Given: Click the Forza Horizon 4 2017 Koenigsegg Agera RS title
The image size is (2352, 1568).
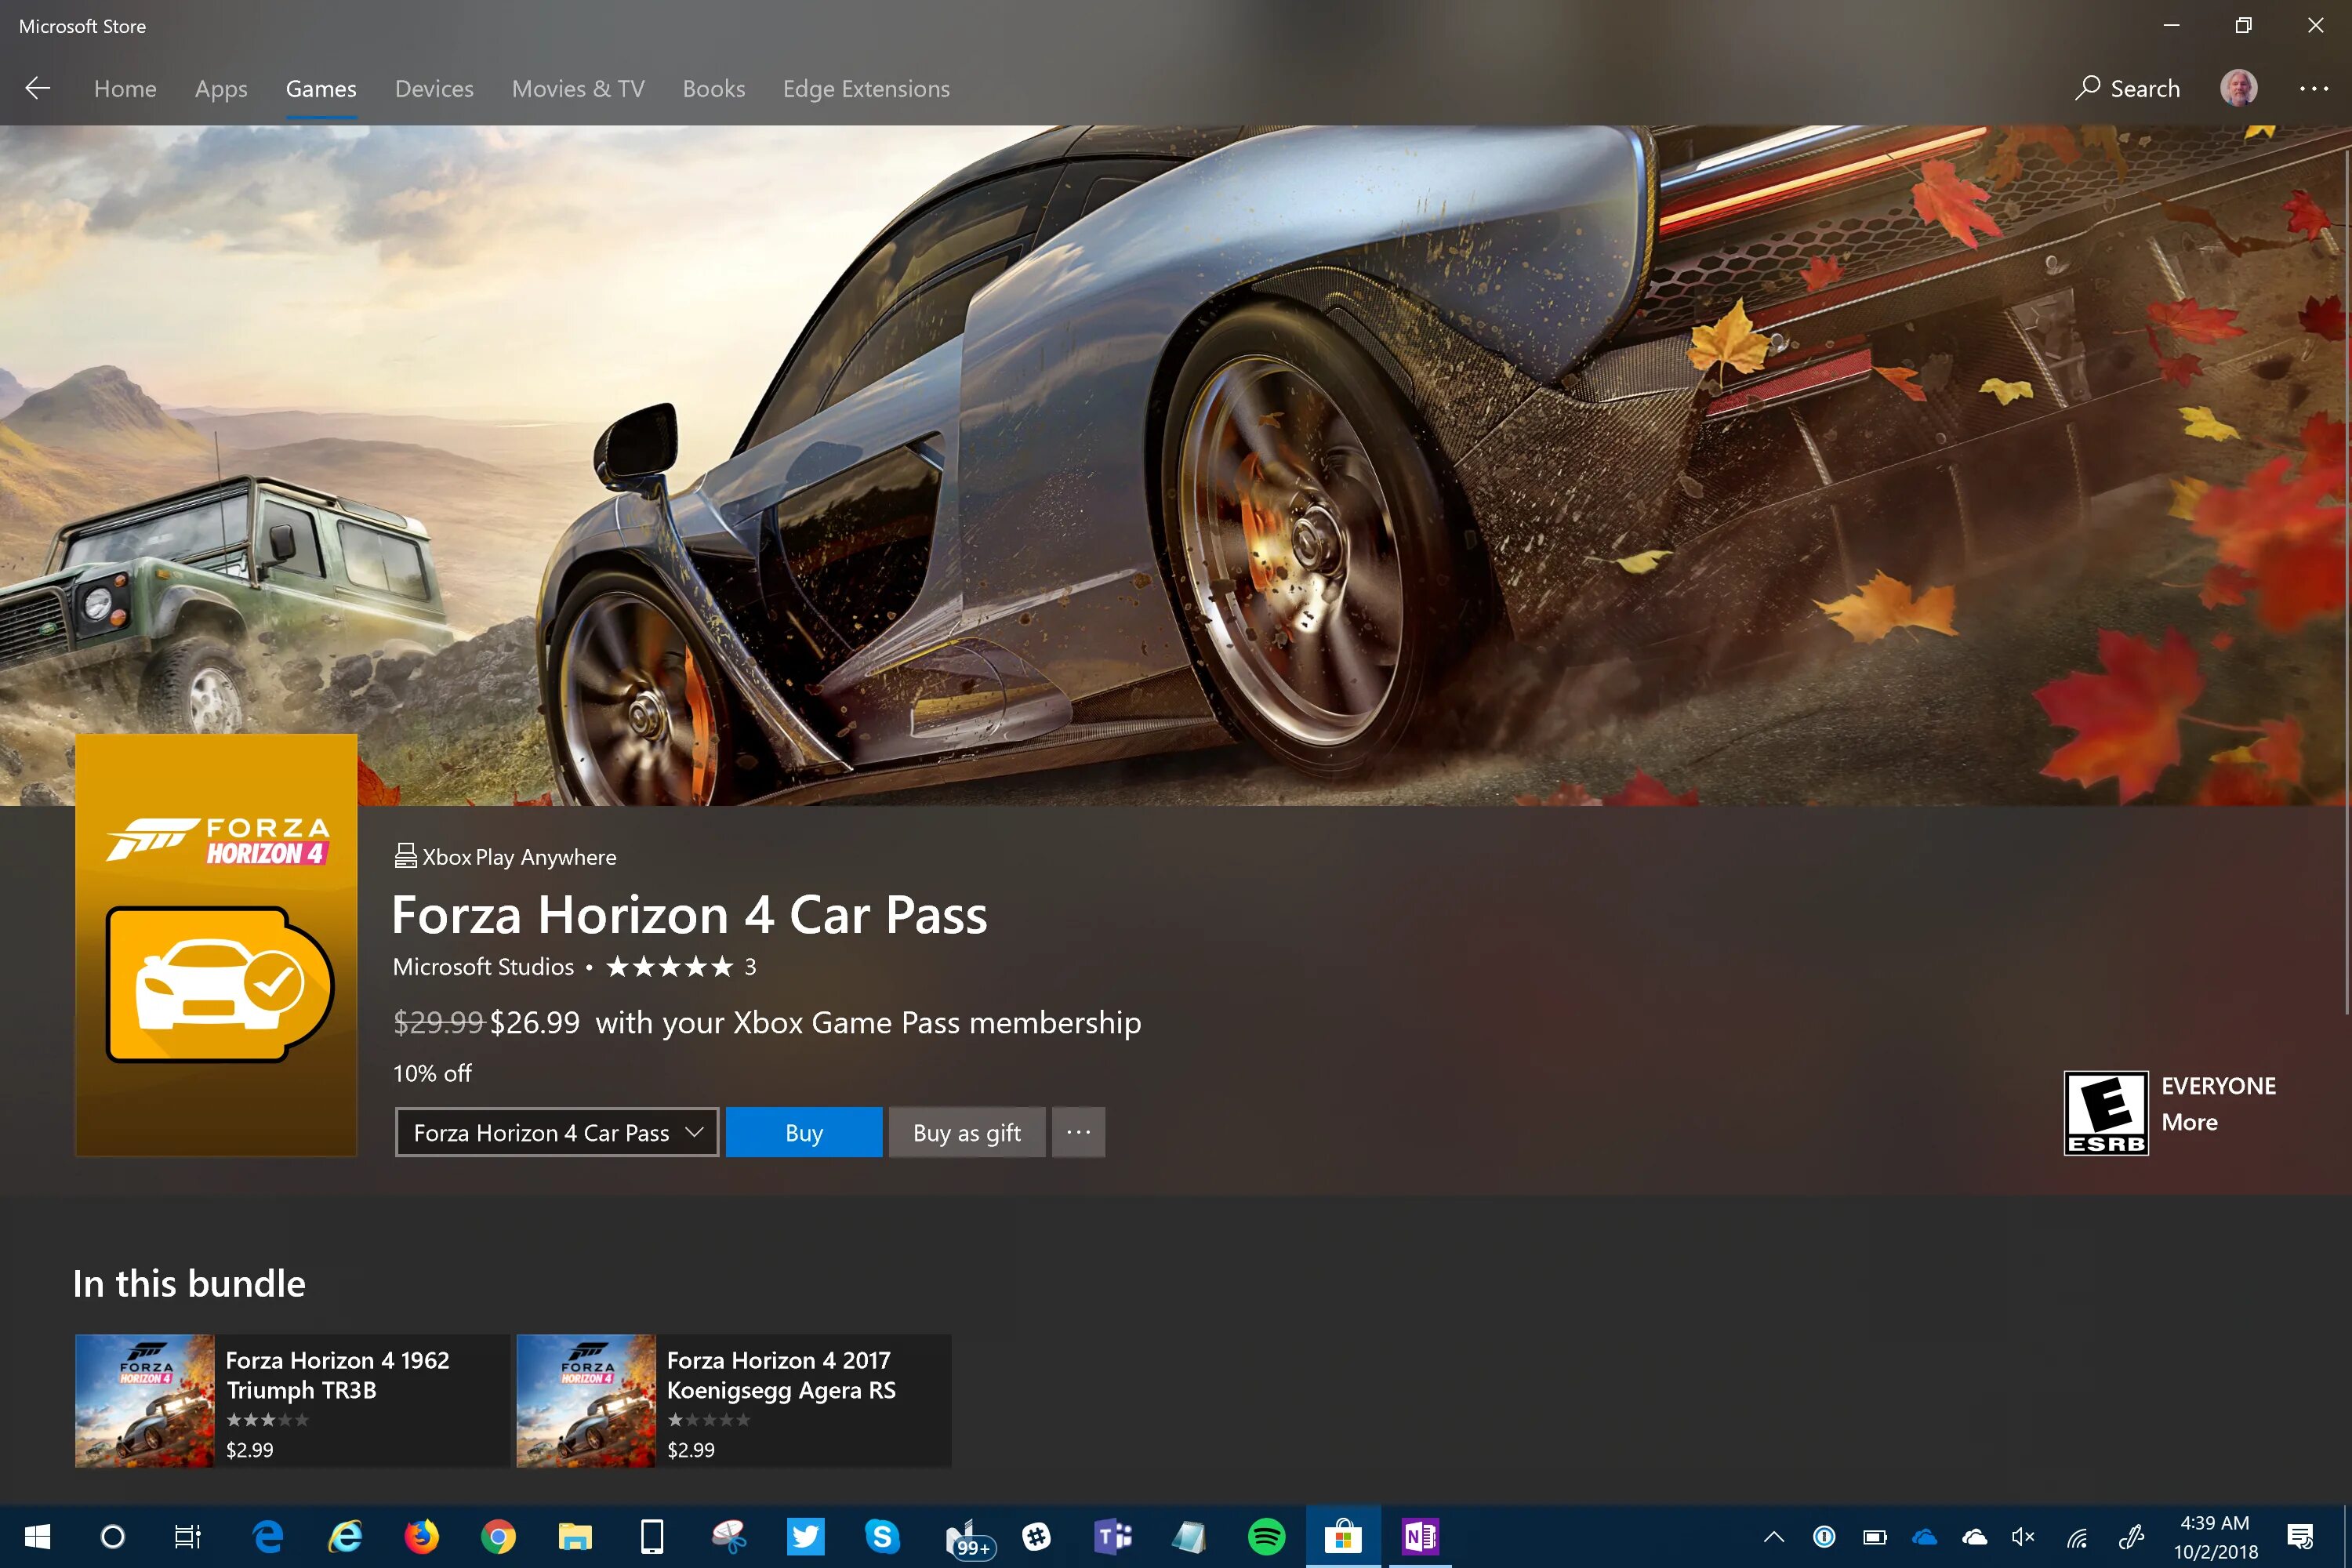Looking at the screenshot, I should (781, 1375).
